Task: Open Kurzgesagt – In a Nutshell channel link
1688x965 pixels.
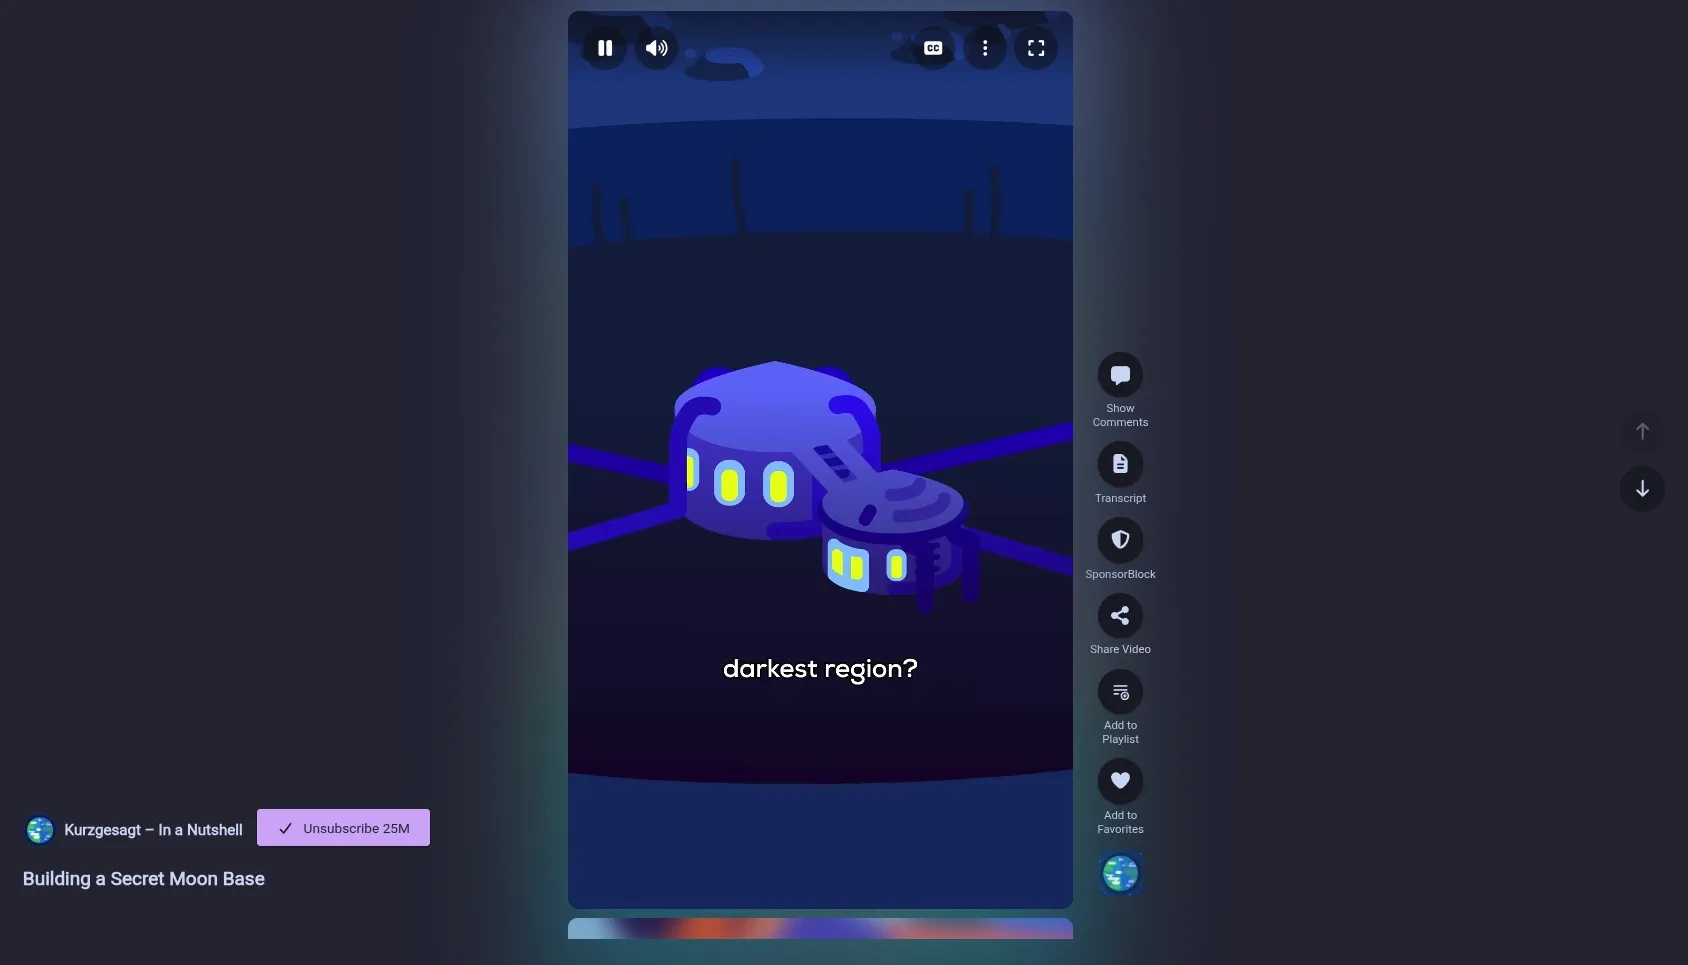Action: tap(153, 830)
